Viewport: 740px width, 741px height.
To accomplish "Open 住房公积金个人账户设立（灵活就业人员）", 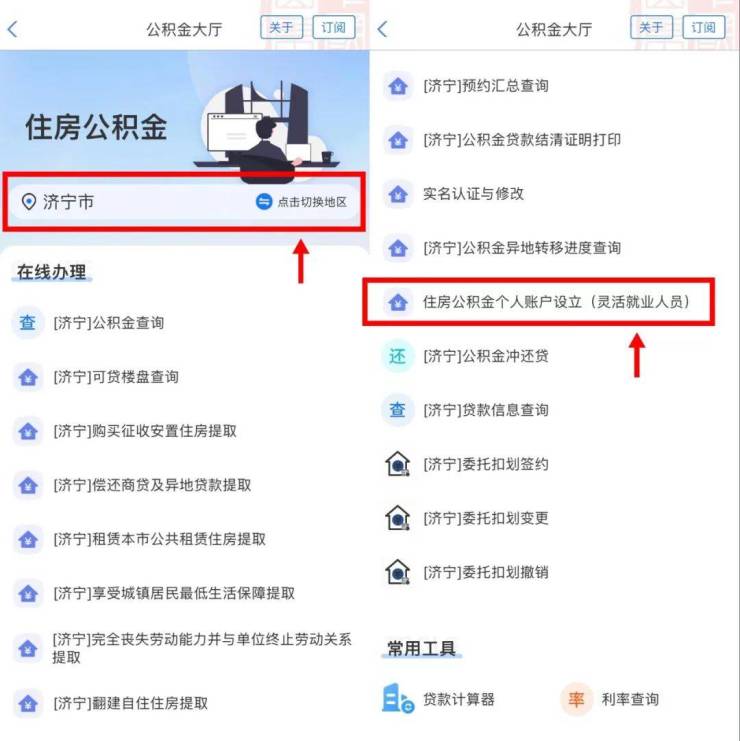I will (x=539, y=302).
